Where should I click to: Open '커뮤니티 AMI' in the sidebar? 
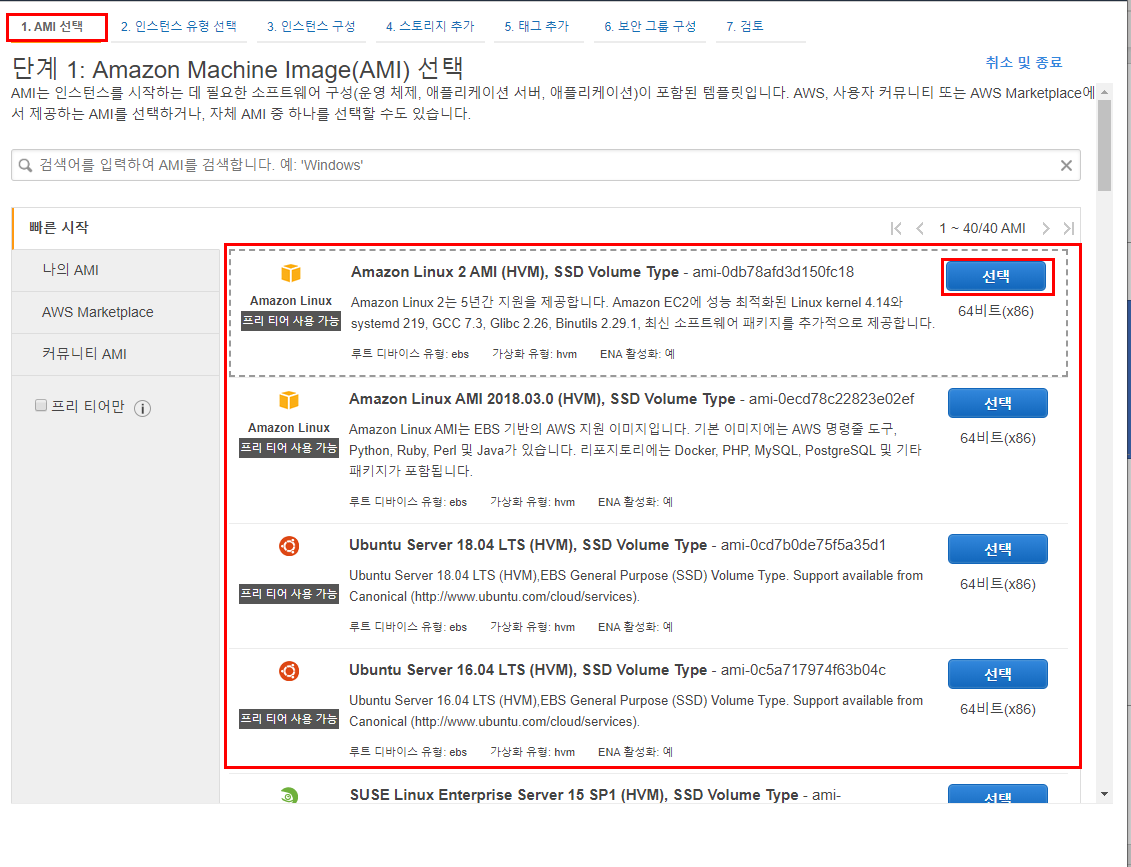point(115,354)
